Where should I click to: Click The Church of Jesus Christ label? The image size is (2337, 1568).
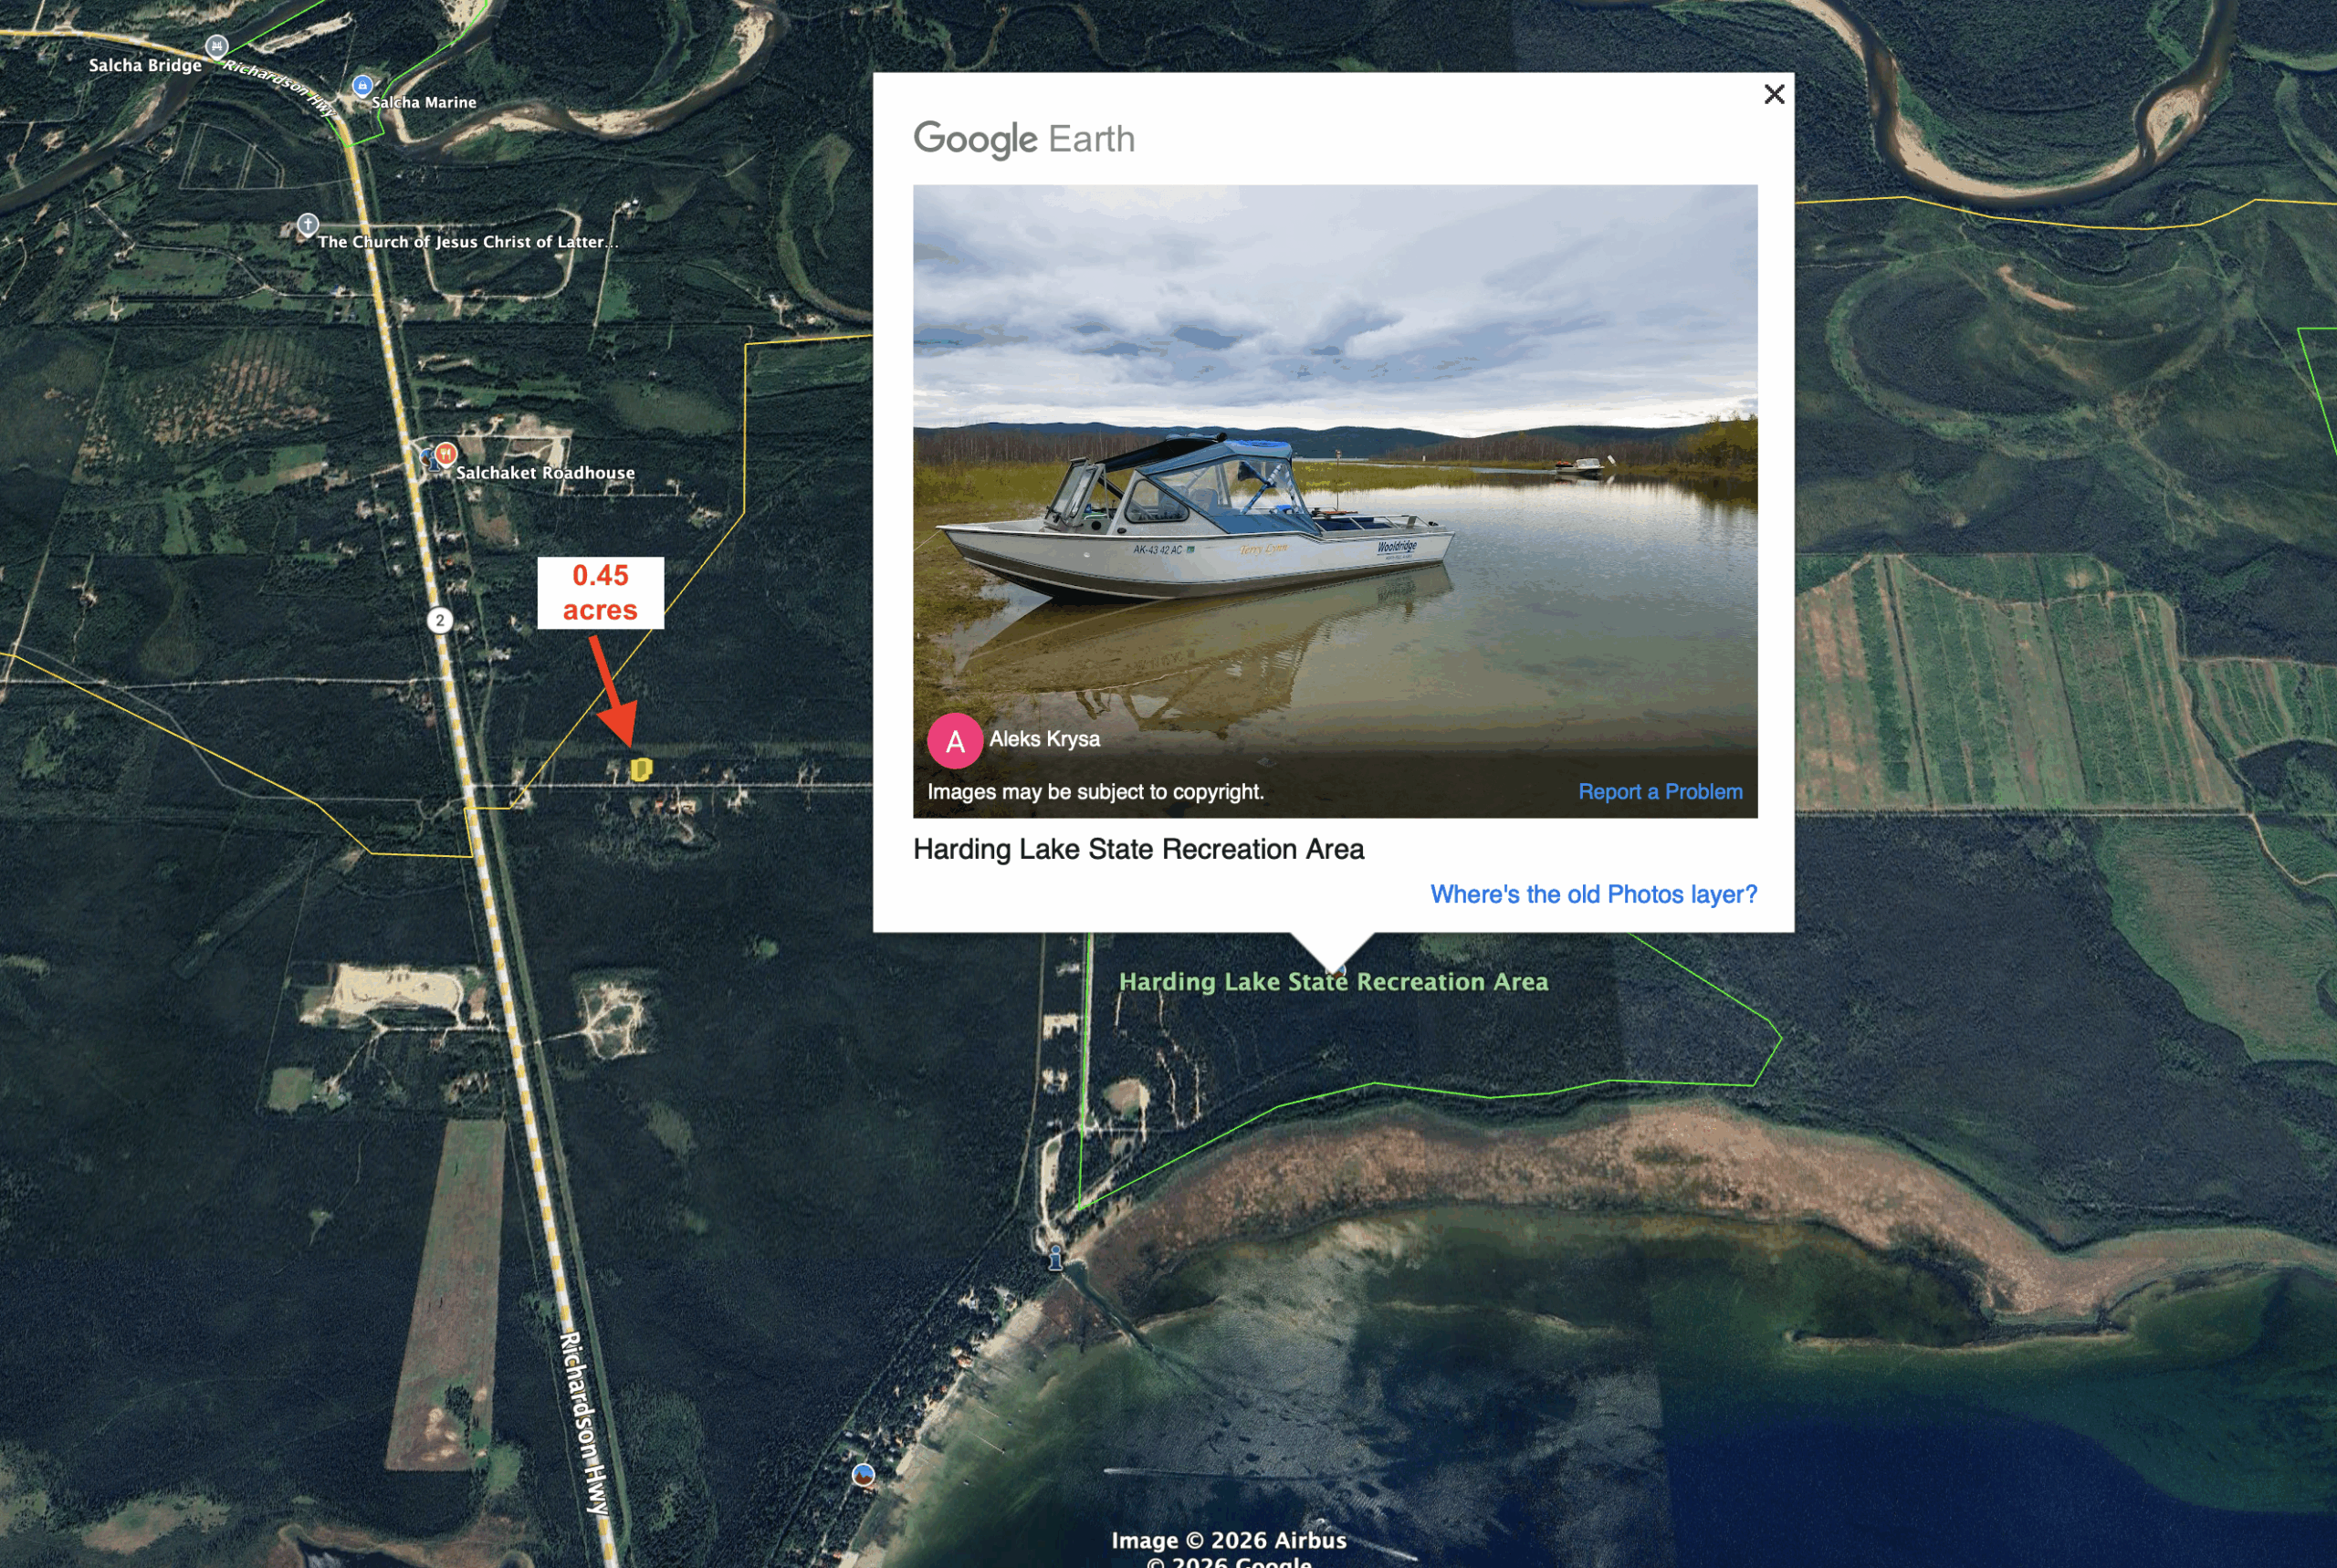click(x=467, y=242)
